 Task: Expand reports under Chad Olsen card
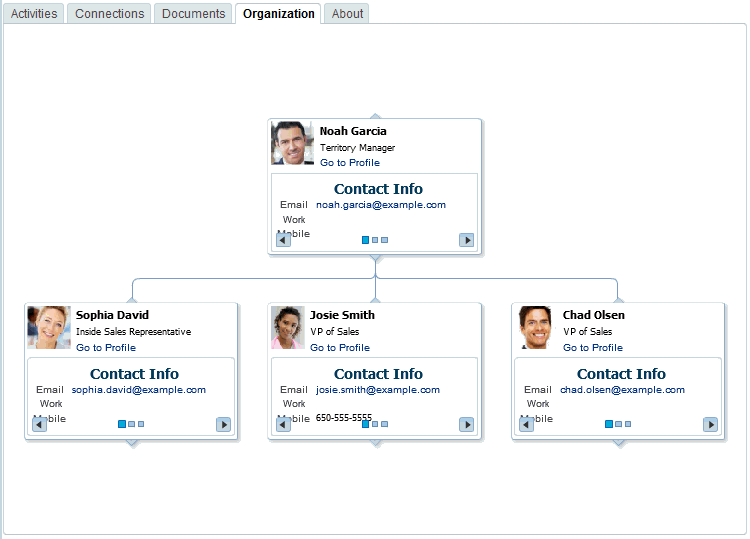619,443
